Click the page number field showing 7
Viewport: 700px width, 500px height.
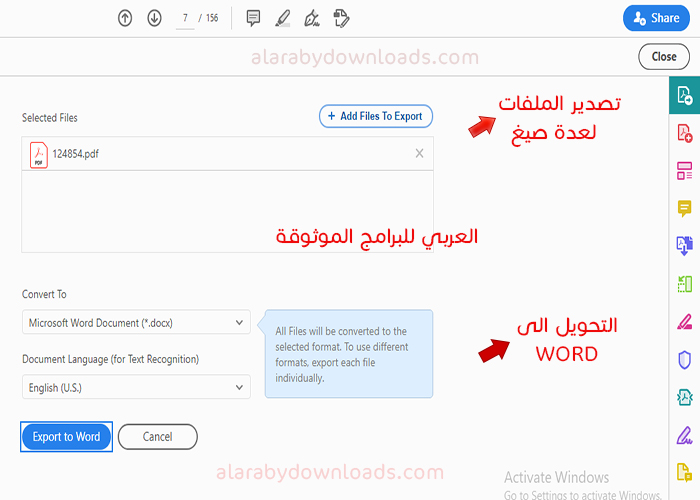tap(185, 19)
